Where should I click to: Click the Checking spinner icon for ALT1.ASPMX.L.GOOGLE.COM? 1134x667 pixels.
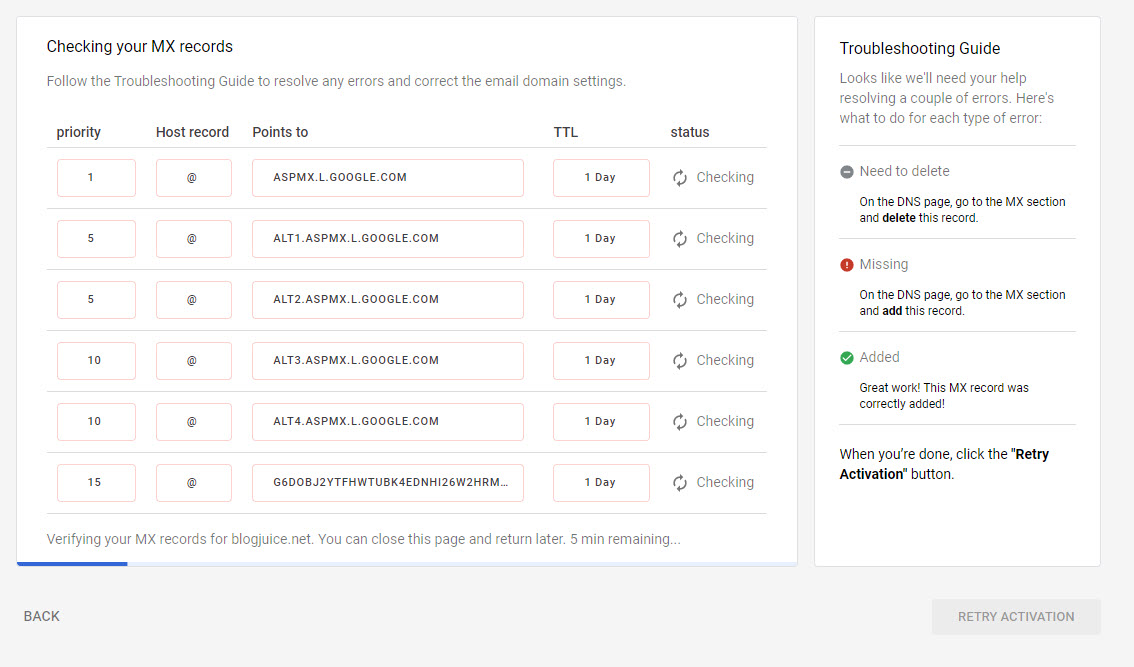[x=680, y=239]
